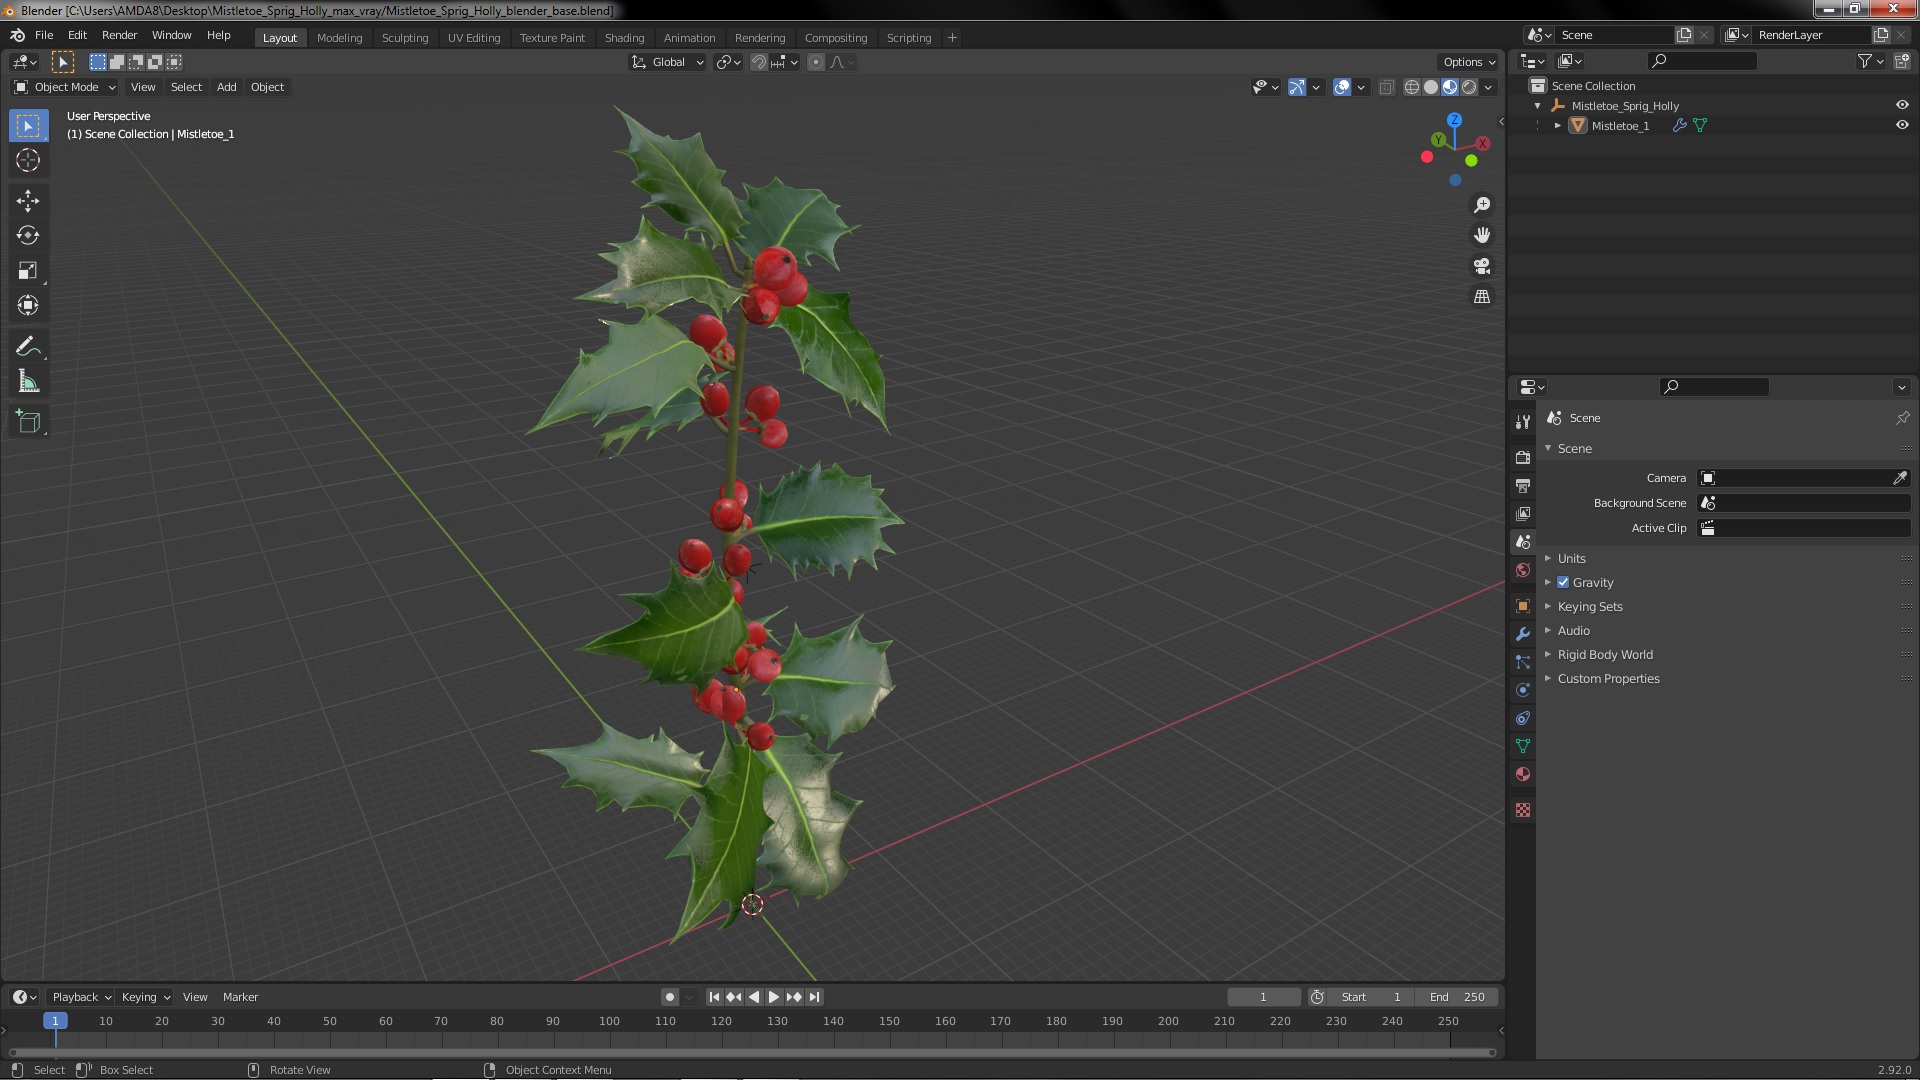Open the Object Constraint properties tab
The width and height of the screenshot is (1920, 1080).
pyautogui.click(x=1523, y=718)
